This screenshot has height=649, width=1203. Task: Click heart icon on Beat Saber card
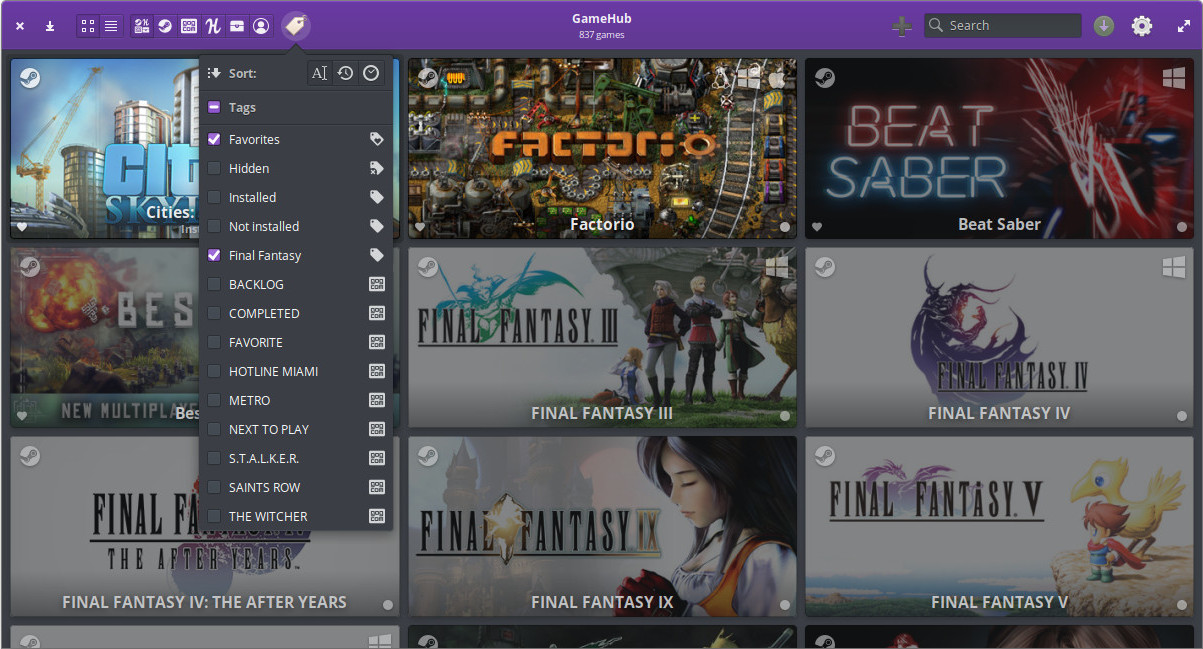tap(817, 227)
